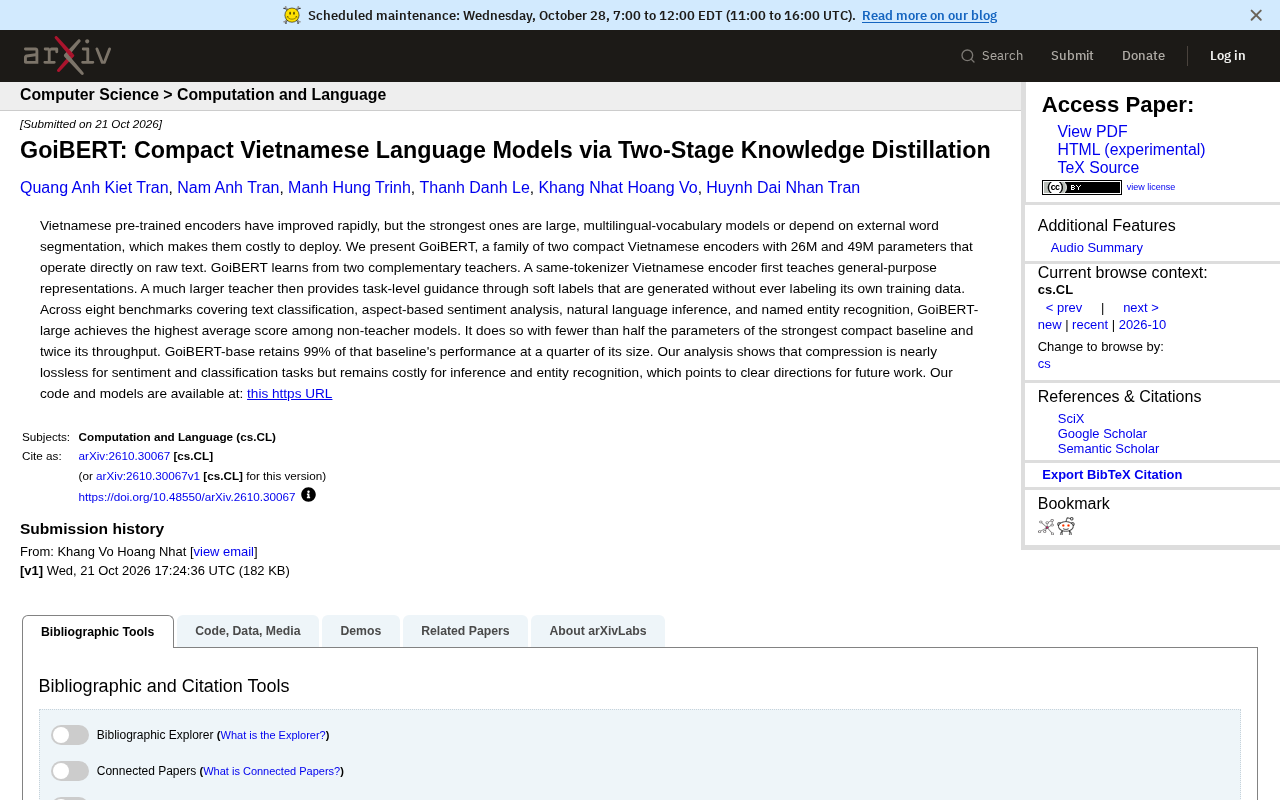Viewport: 1280px width, 800px height.
Task: Click the arXiv logo
Action: click(67, 55)
